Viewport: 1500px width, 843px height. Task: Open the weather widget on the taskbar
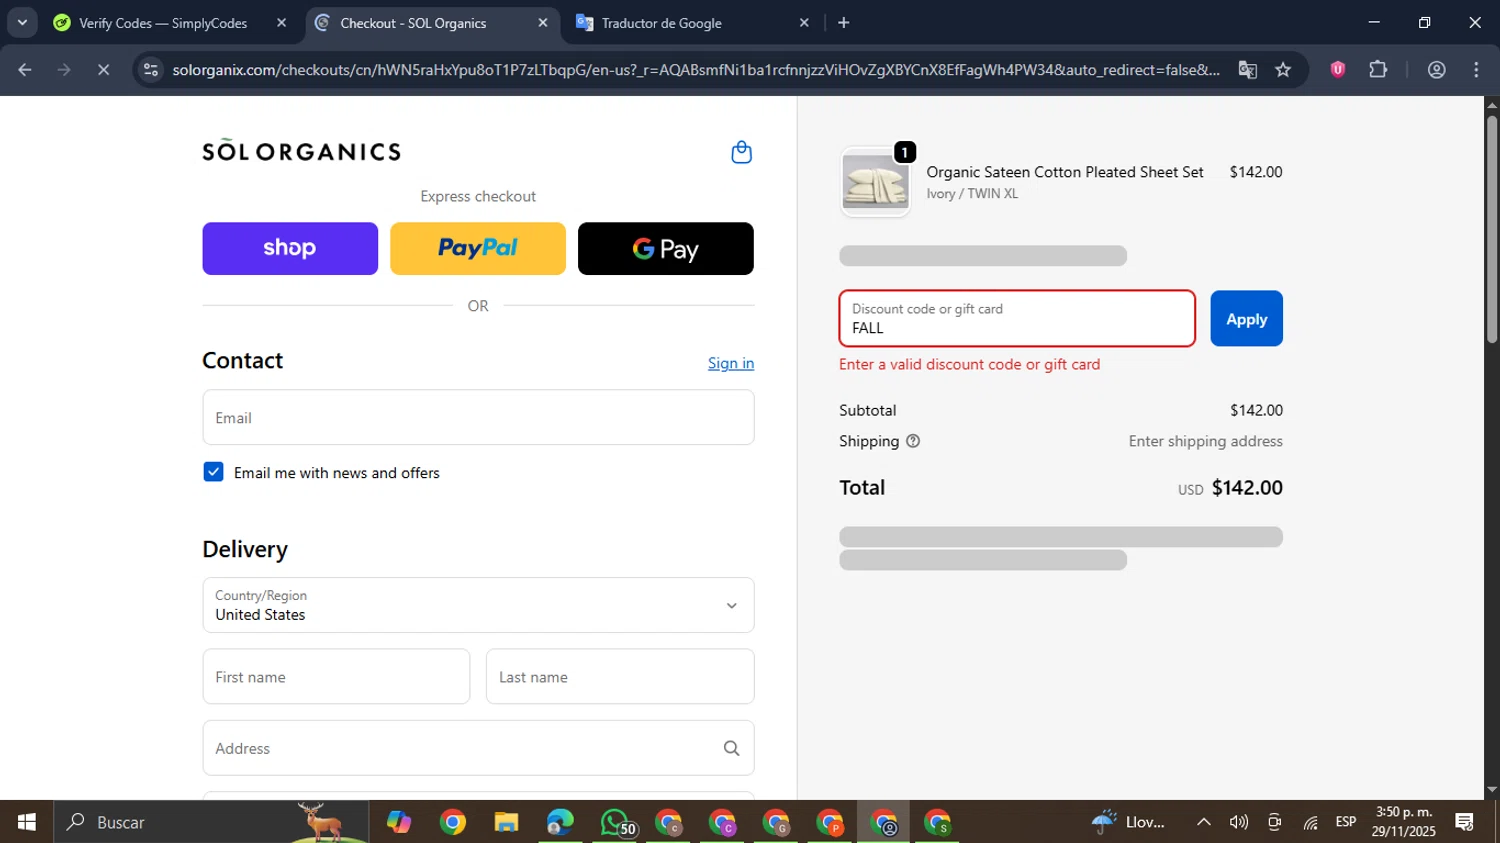pos(1128,822)
